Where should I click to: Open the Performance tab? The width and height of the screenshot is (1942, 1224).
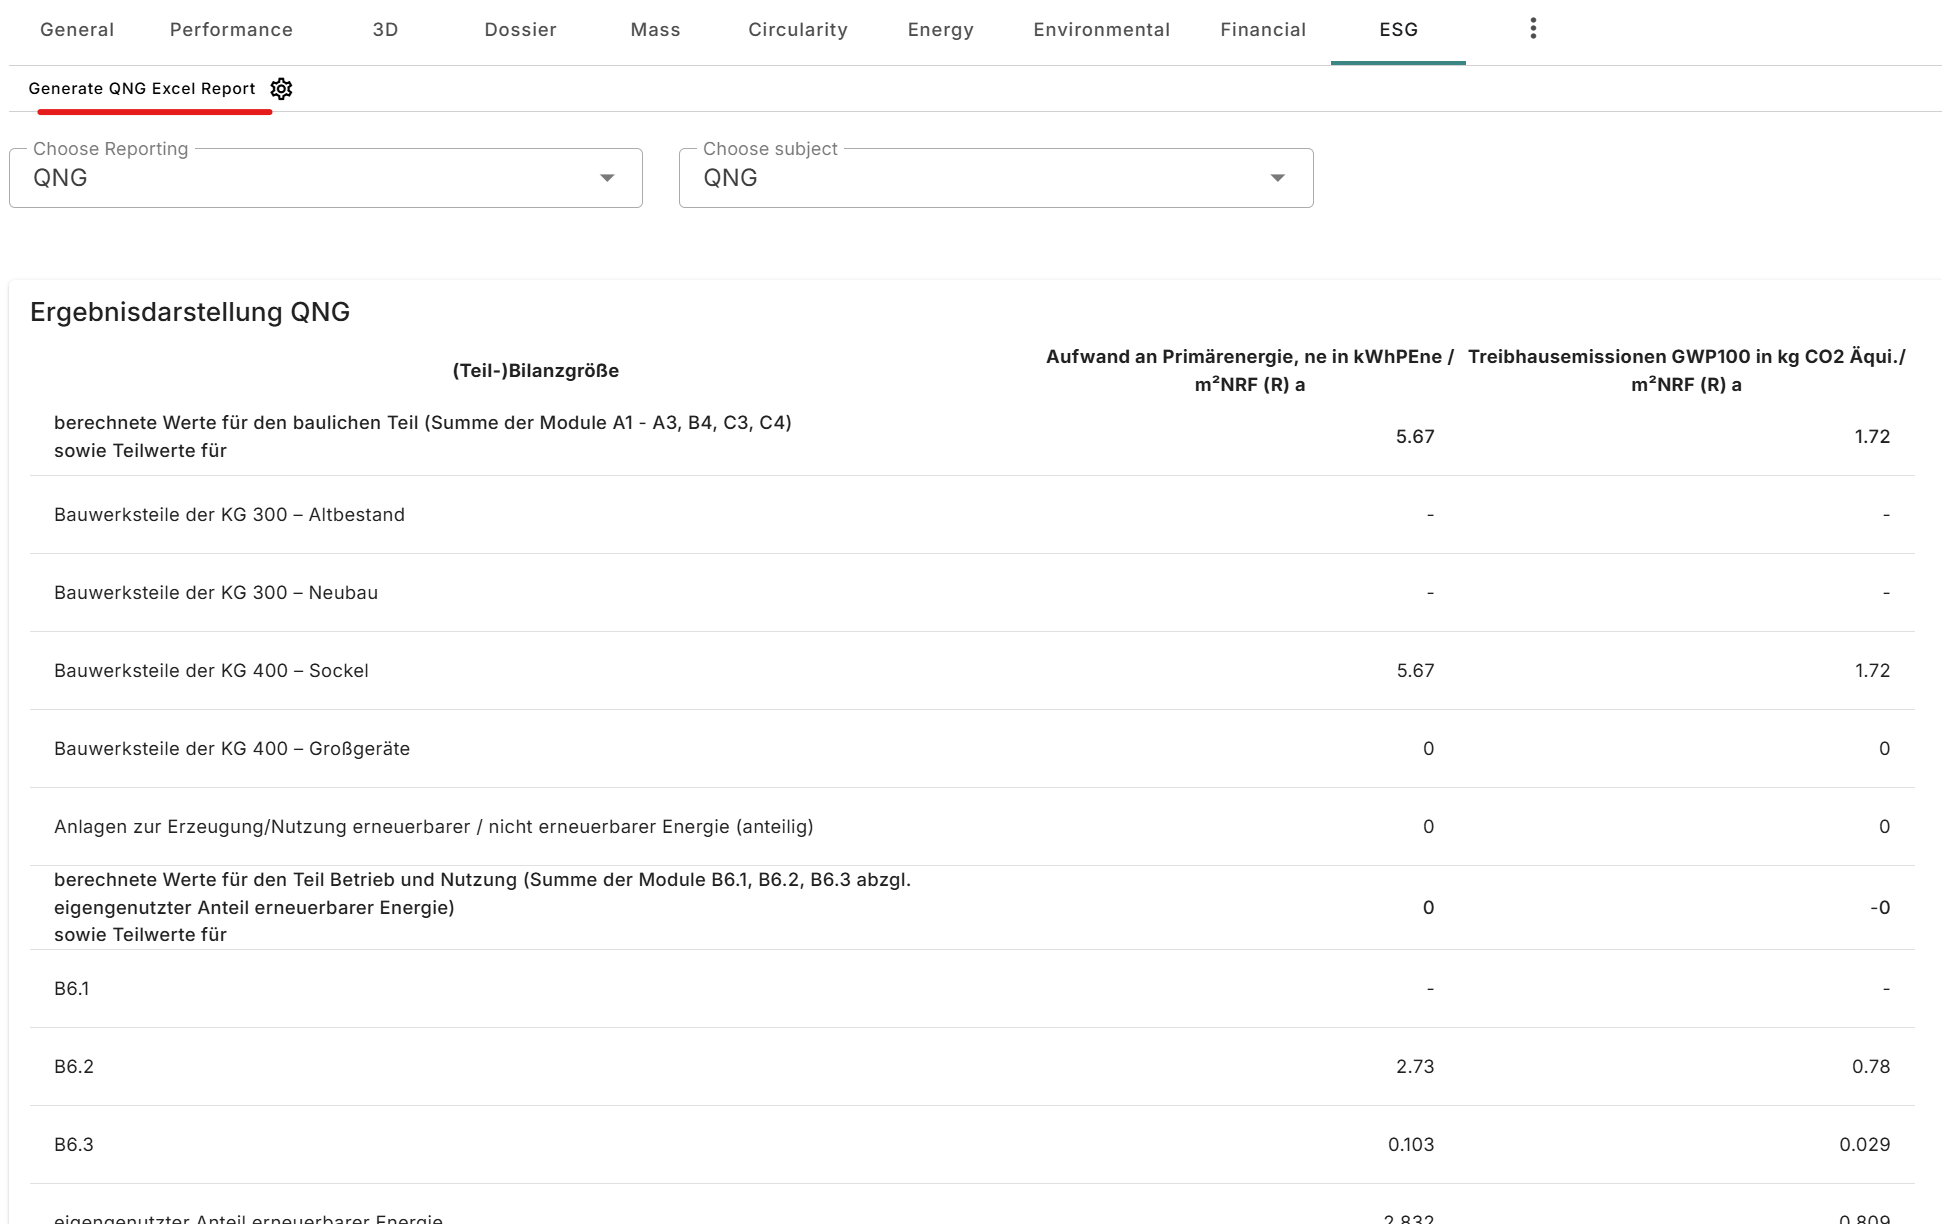(x=231, y=29)
